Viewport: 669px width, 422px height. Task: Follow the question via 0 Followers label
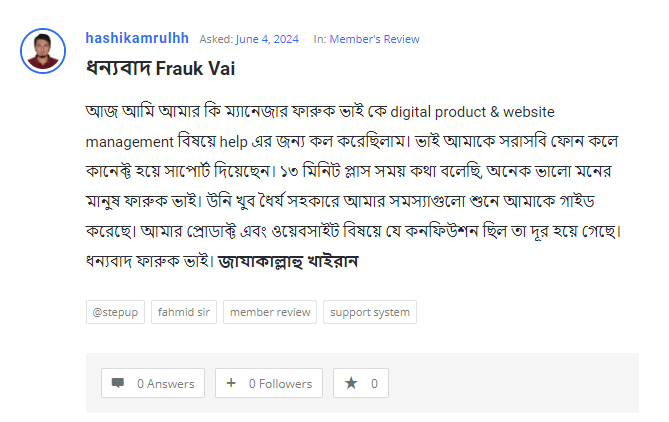click(x=280, y=383)
